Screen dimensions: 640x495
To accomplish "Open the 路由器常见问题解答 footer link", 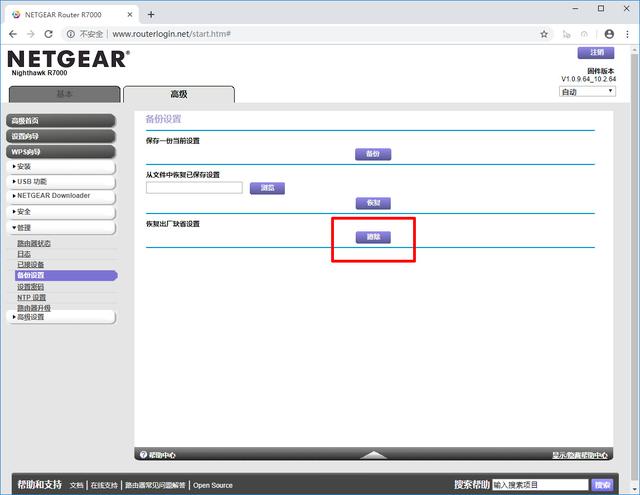I will 155,485.
